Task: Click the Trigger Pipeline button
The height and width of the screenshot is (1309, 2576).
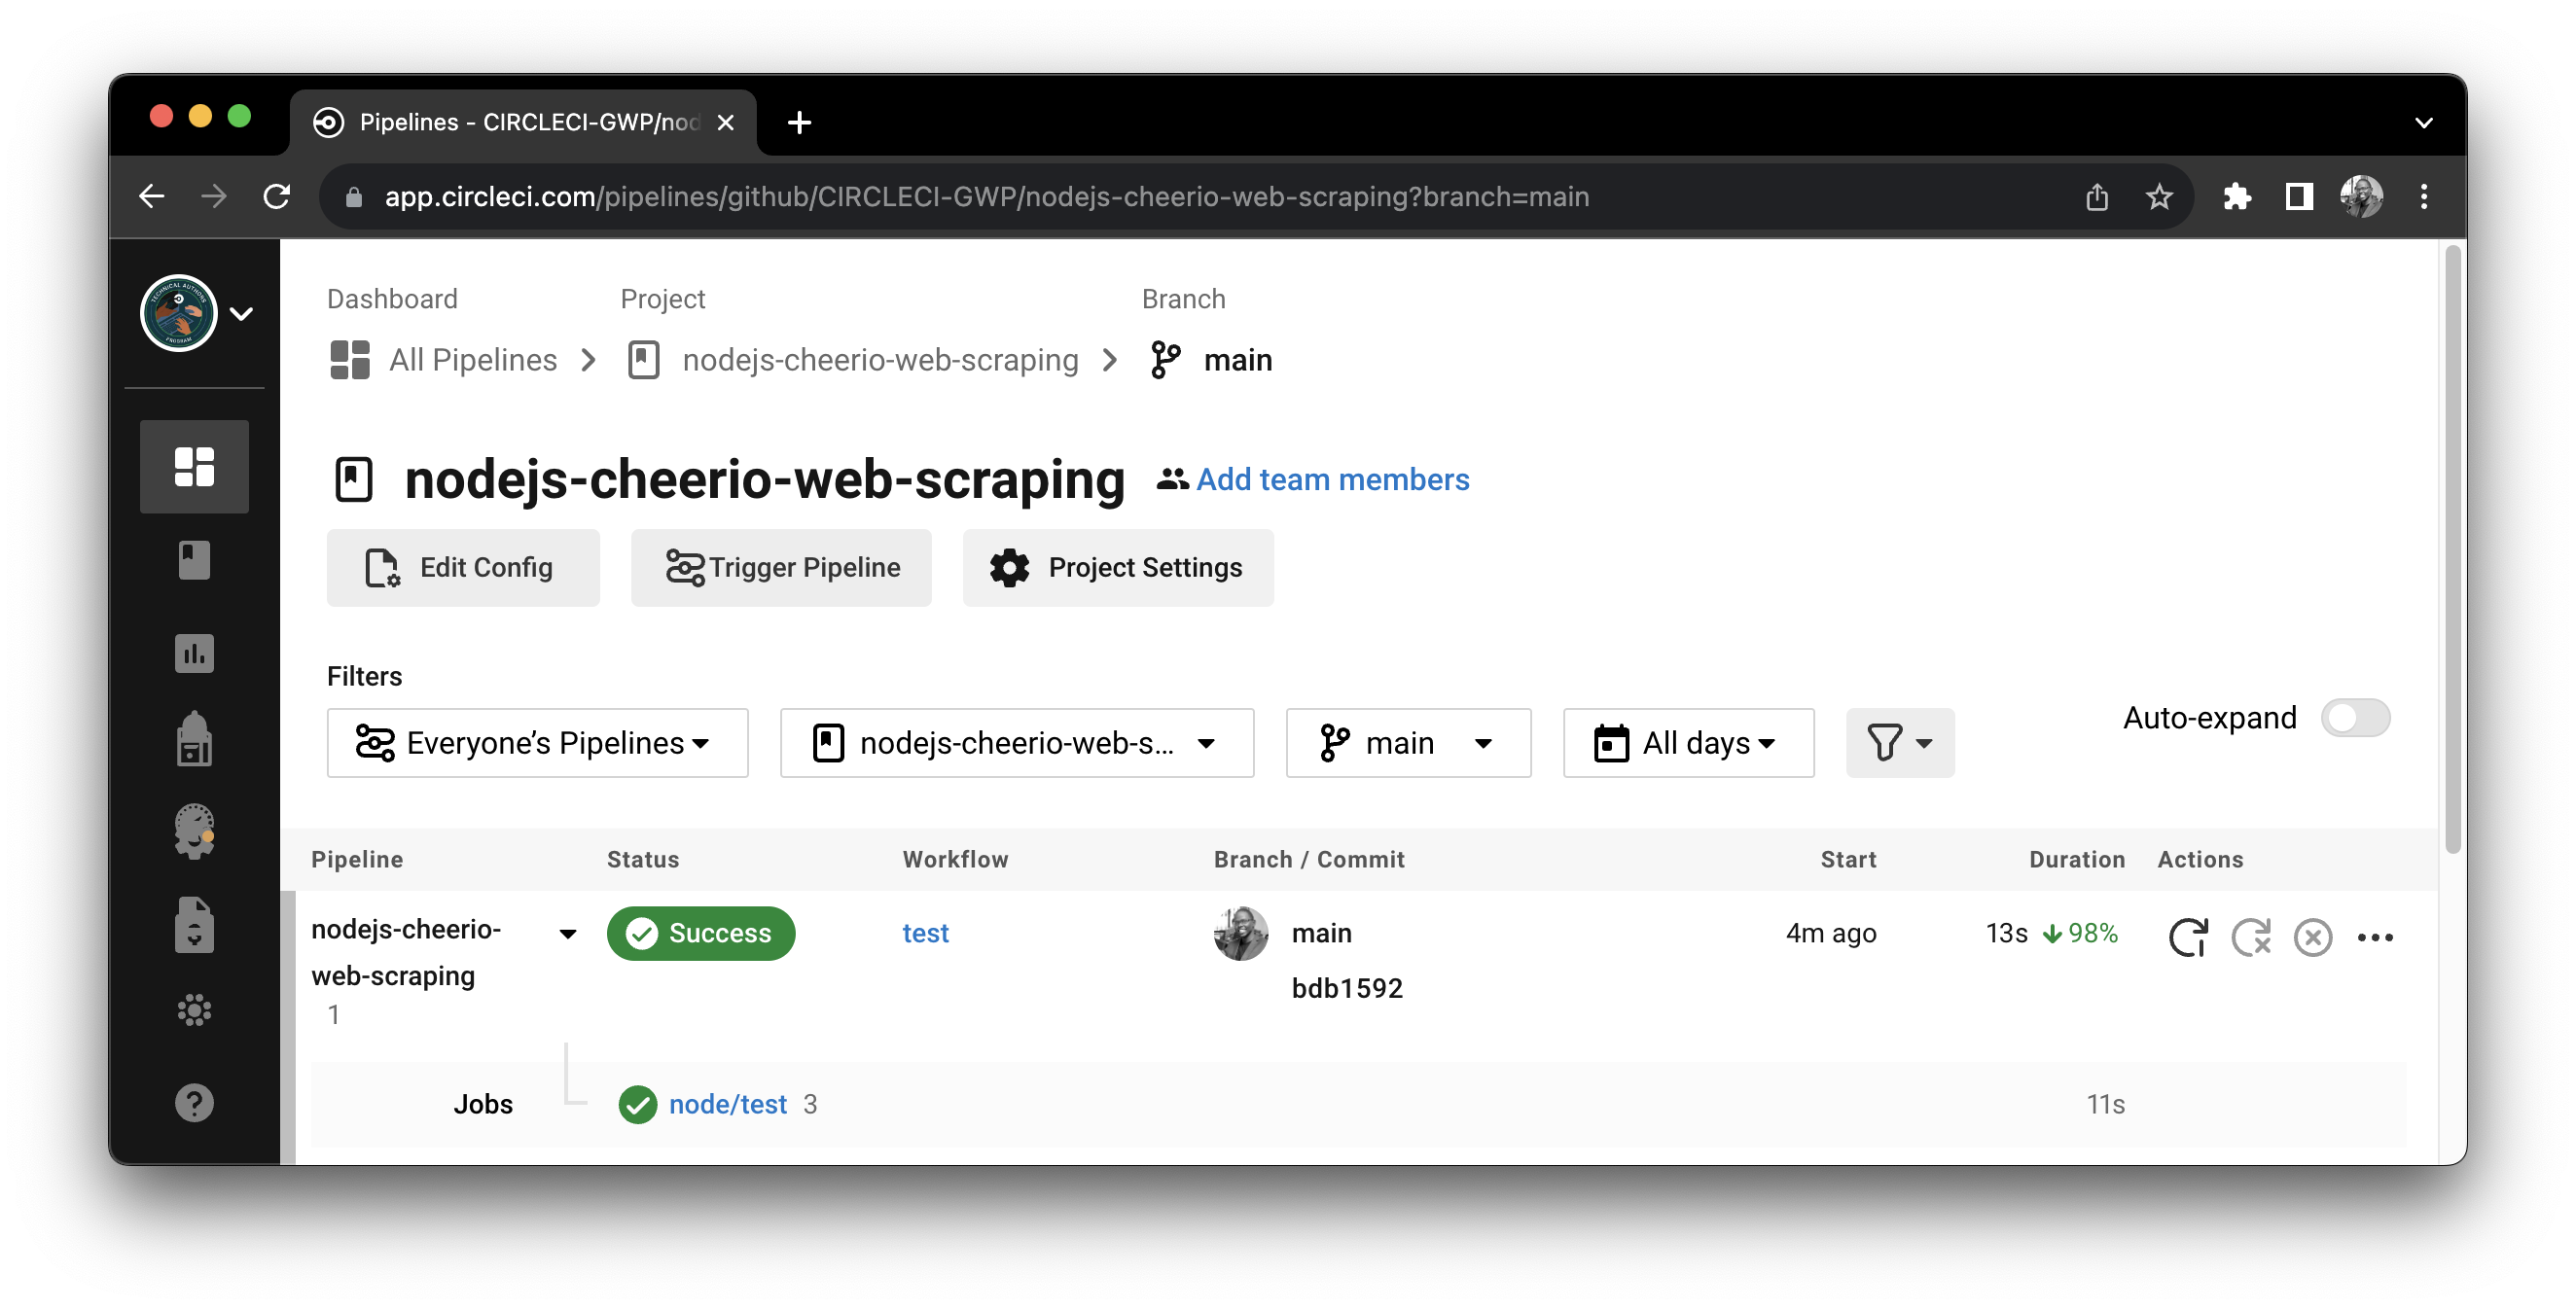Action: click(x=780, y=567)
